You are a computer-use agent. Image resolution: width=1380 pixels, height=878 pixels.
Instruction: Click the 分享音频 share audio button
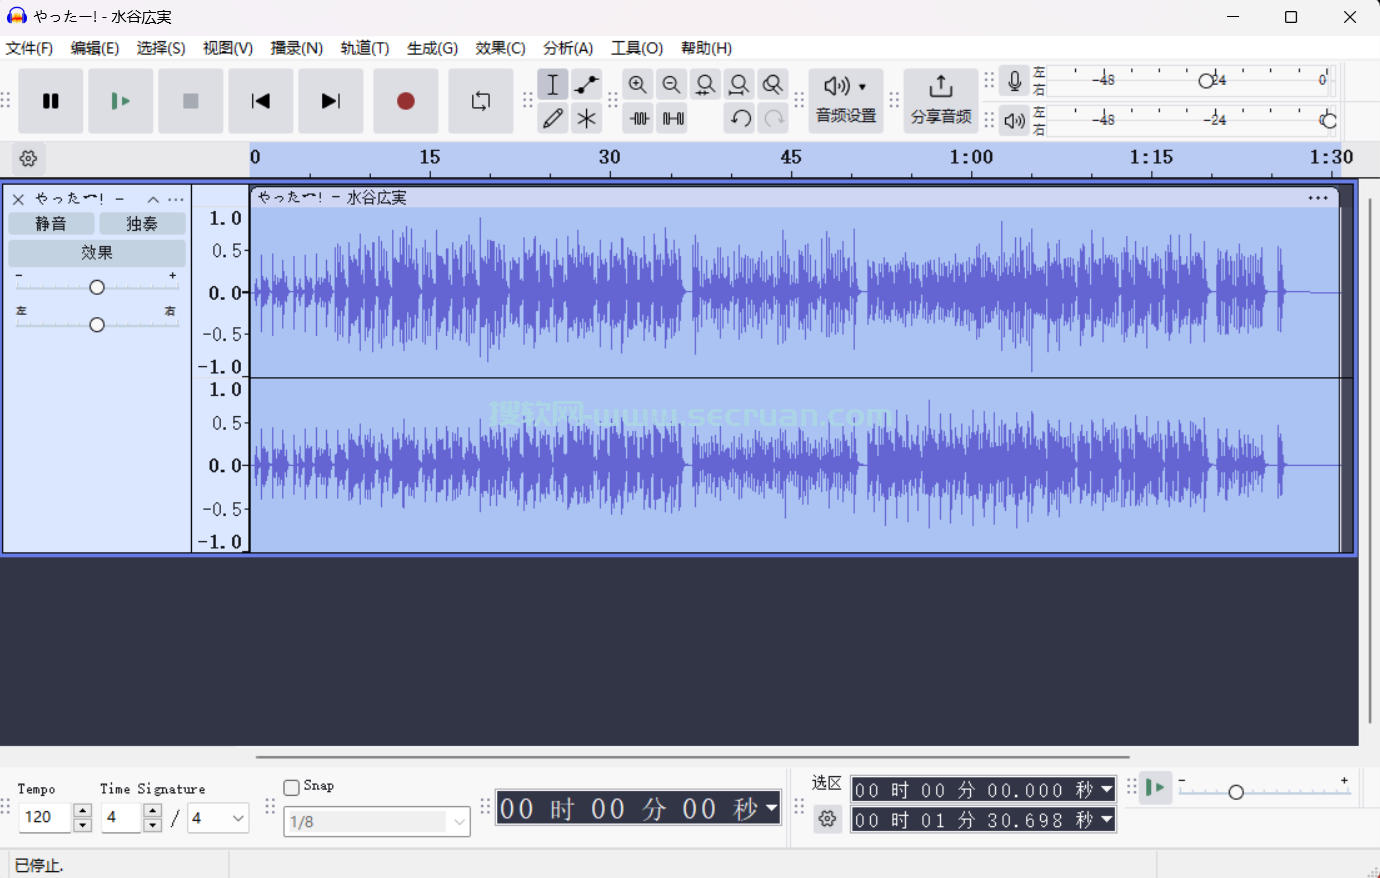pos(941,101)
